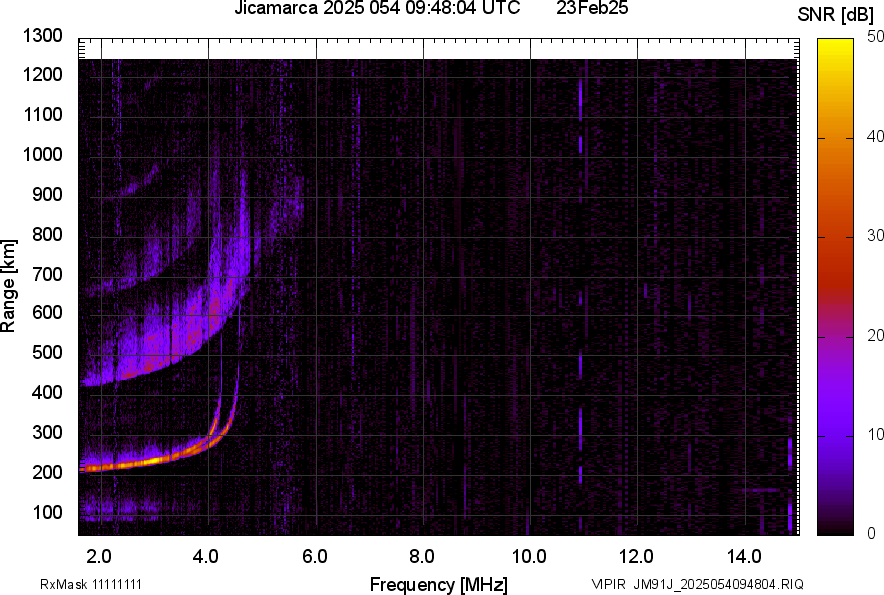Click the Frequency [MHz] axis label
The width and height of the screenshot is (884, 595).
[439, 584]
